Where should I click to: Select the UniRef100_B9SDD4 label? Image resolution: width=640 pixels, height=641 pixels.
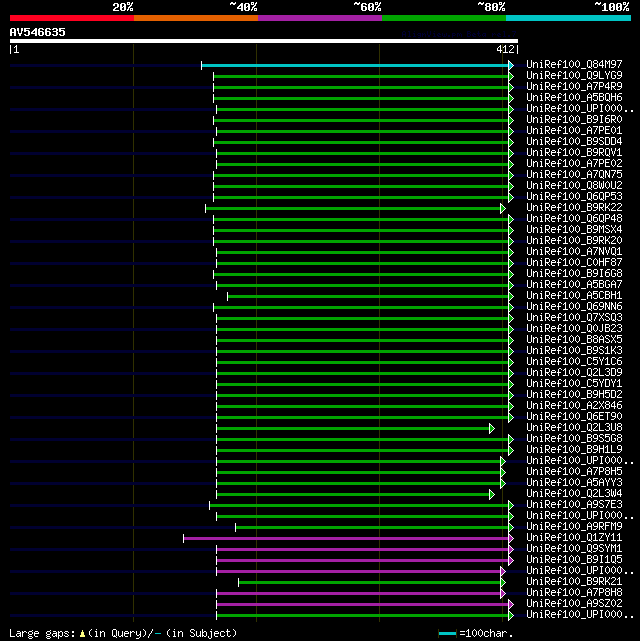(x=574, y=142)
